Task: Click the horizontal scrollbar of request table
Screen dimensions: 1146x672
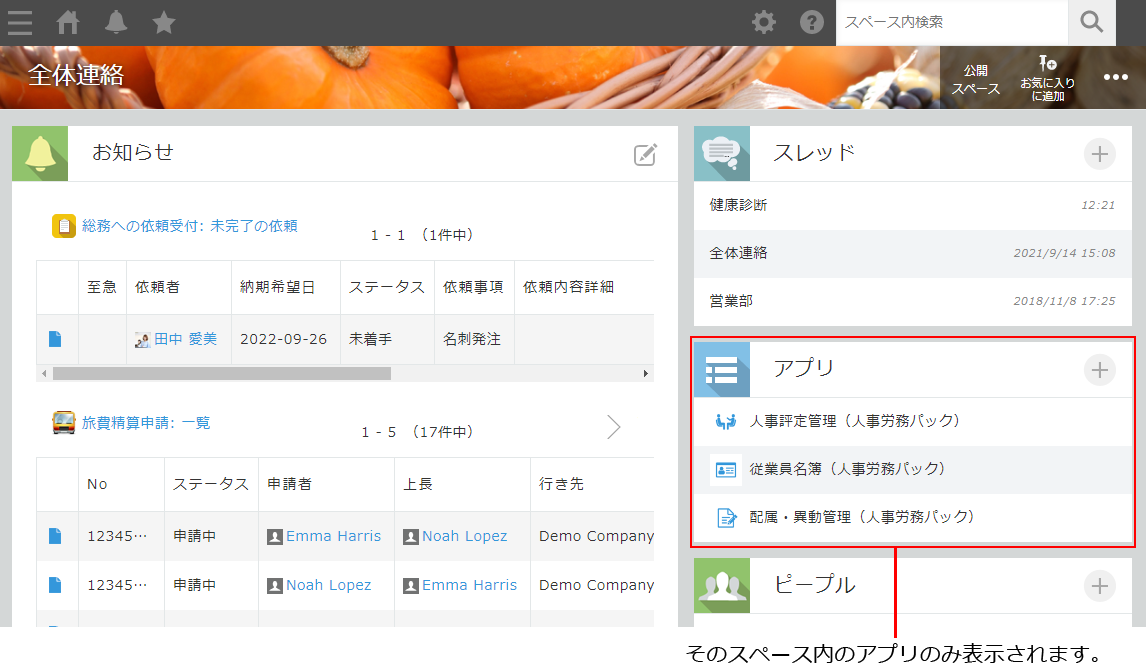Action: (x=222, y=373)
